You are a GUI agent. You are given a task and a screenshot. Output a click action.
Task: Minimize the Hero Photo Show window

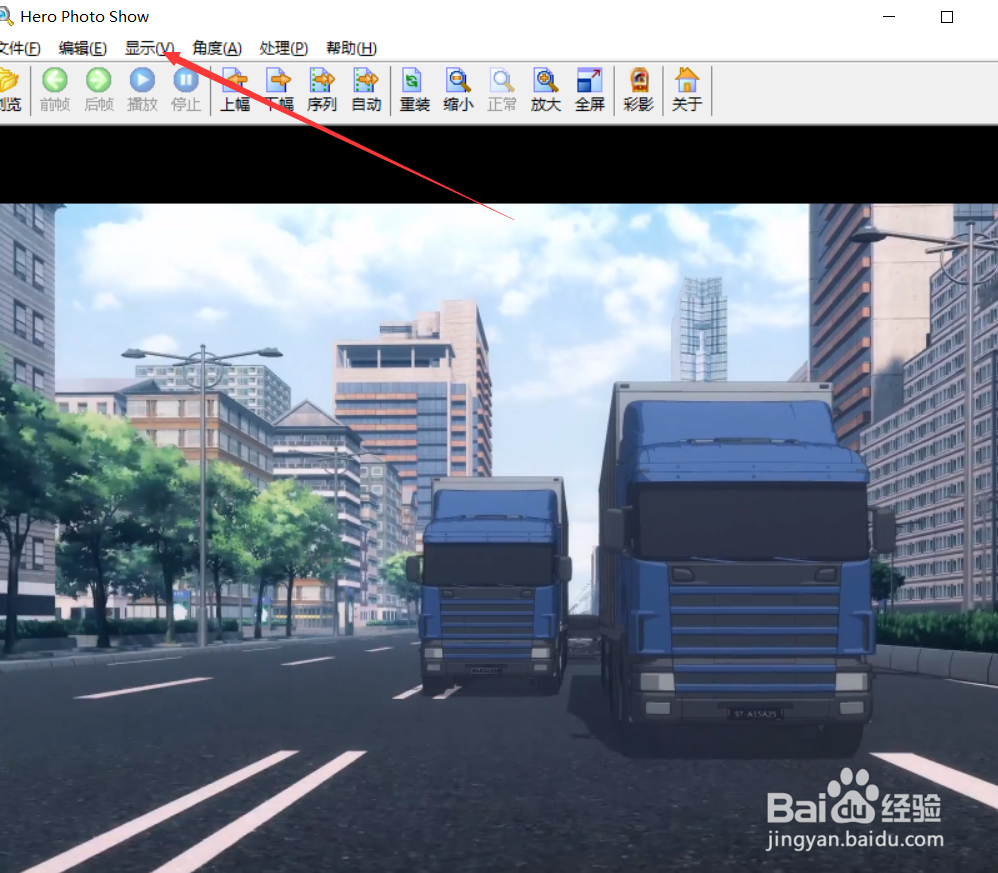(889, 17)
